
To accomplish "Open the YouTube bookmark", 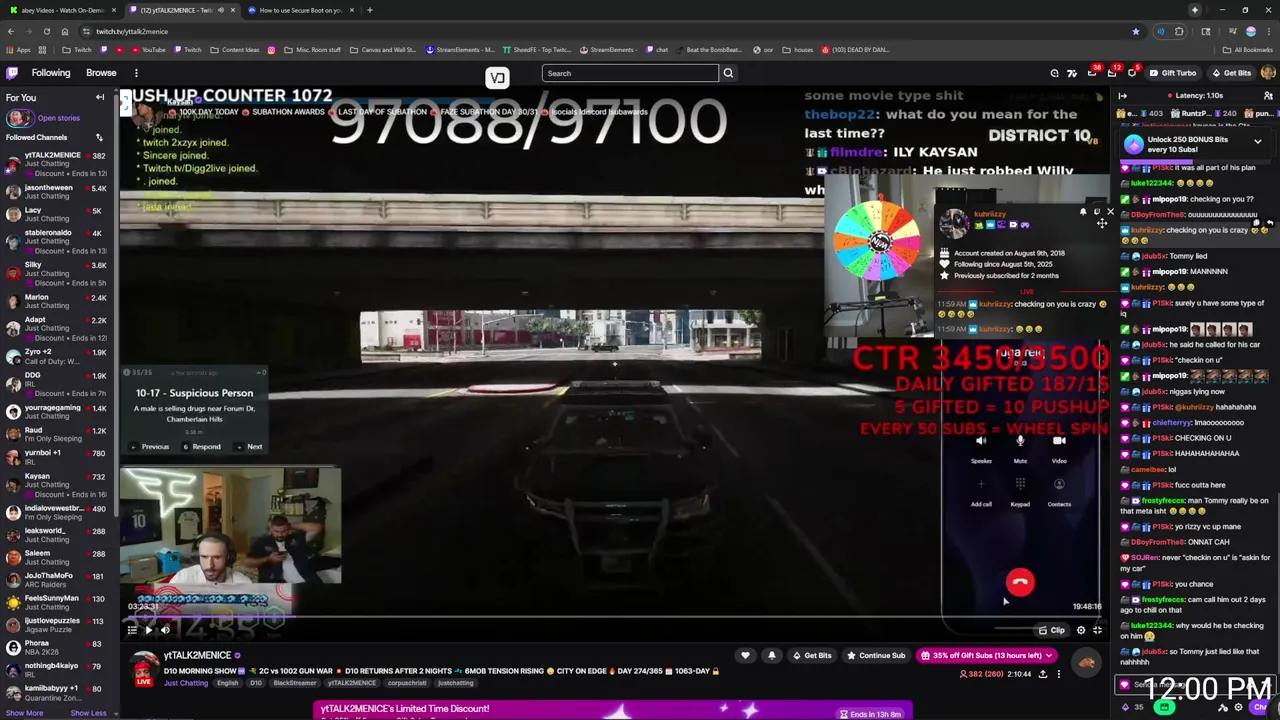I will 147,49.
